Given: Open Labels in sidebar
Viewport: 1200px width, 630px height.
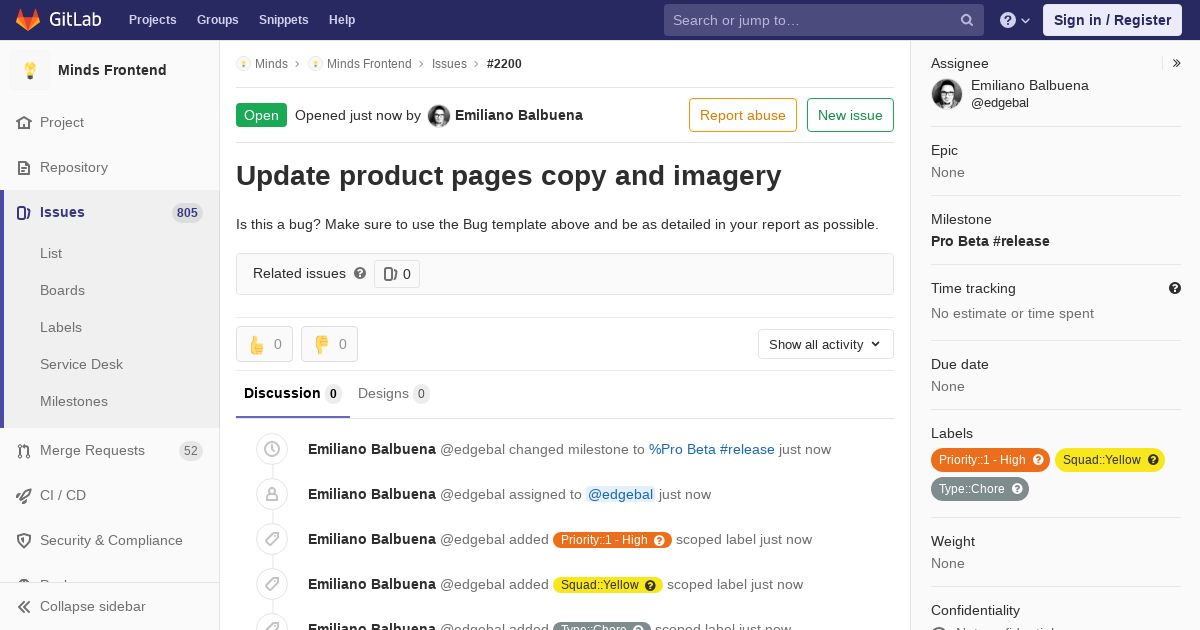Looking at the screenshot, I should 61,328.
